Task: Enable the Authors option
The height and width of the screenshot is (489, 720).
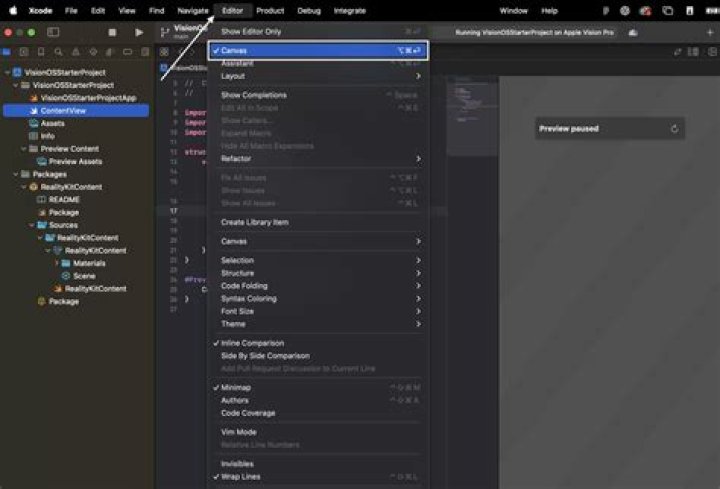Action: (x=318, y=400)
